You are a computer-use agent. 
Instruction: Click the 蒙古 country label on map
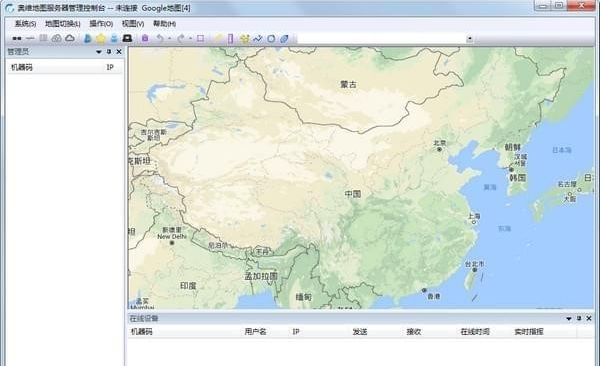click(x=348, y=84)
